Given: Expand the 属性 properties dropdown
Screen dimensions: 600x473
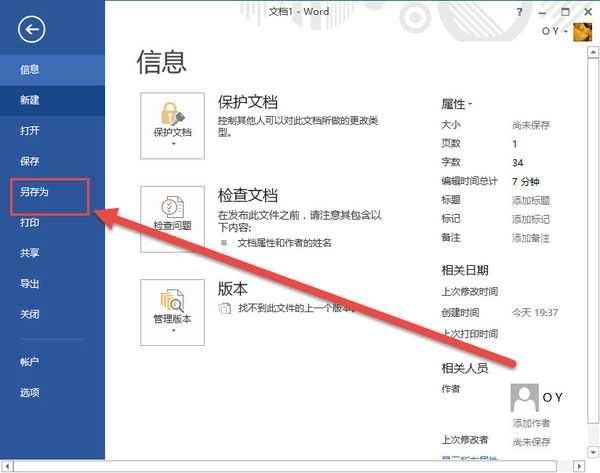Looking at the screenshot, I should (470, 104).
